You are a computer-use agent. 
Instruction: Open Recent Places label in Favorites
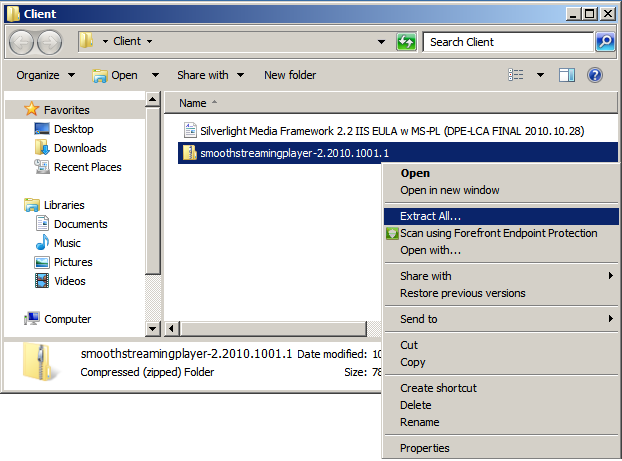88,167
